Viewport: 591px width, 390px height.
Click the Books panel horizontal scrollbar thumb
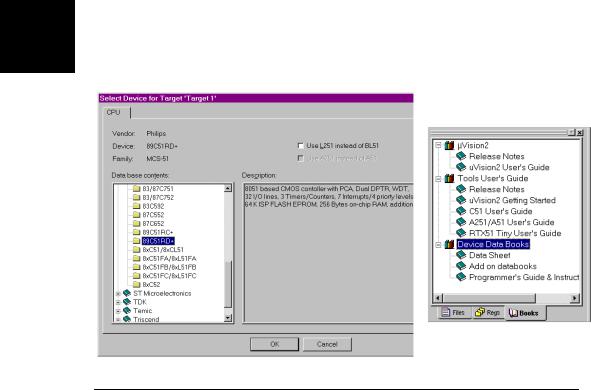click(x=489, y=298)
